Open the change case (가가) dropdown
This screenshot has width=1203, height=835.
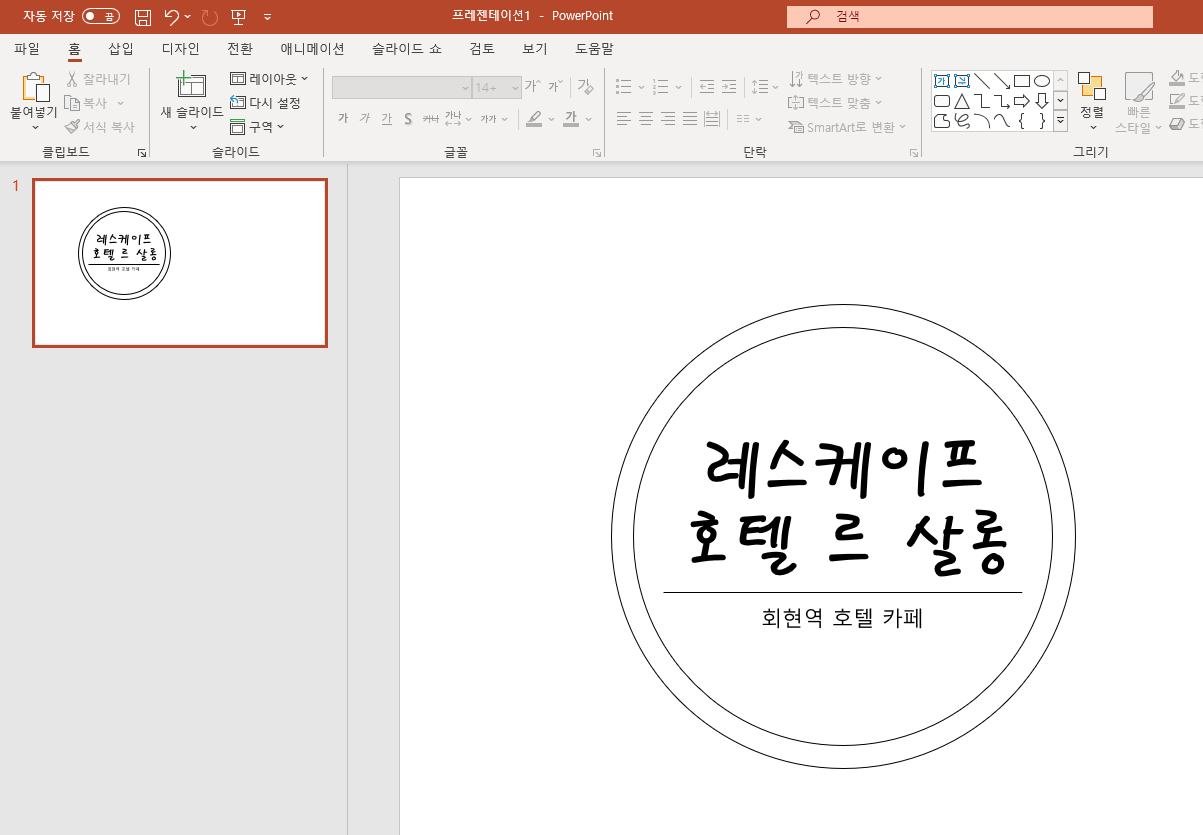pyautogui.click(x=493, y=119)
